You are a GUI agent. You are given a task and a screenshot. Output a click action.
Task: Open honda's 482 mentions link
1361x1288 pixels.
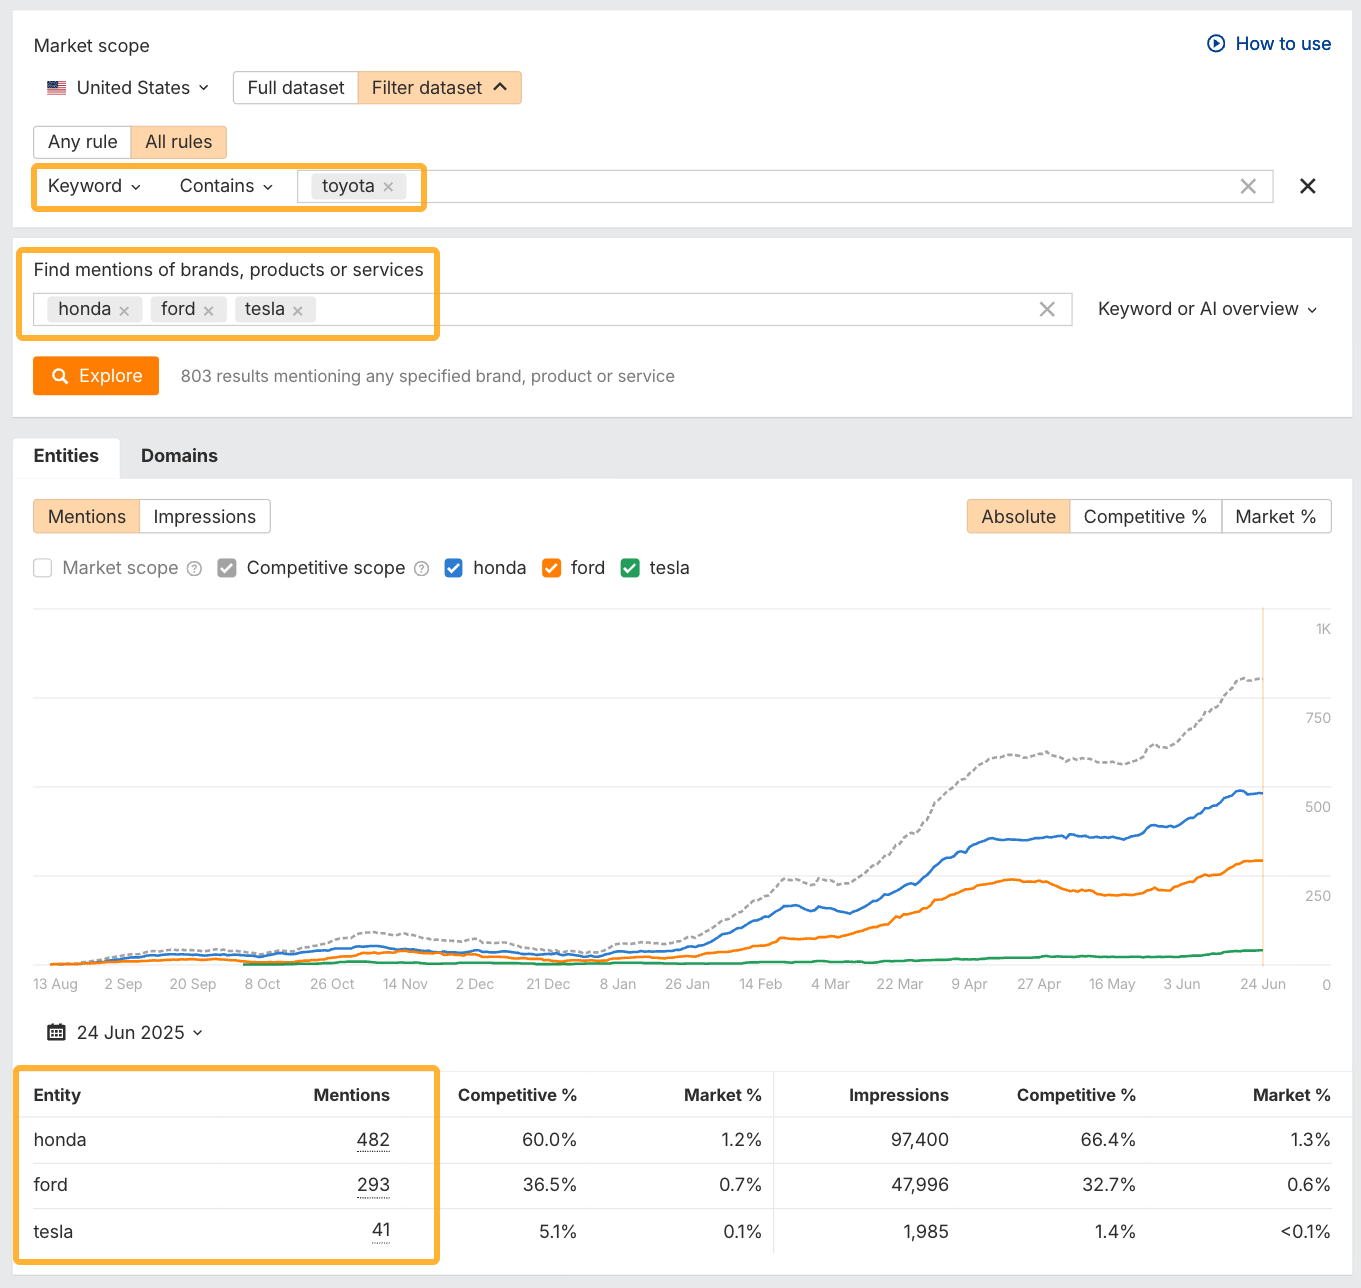coord(373,1139)
